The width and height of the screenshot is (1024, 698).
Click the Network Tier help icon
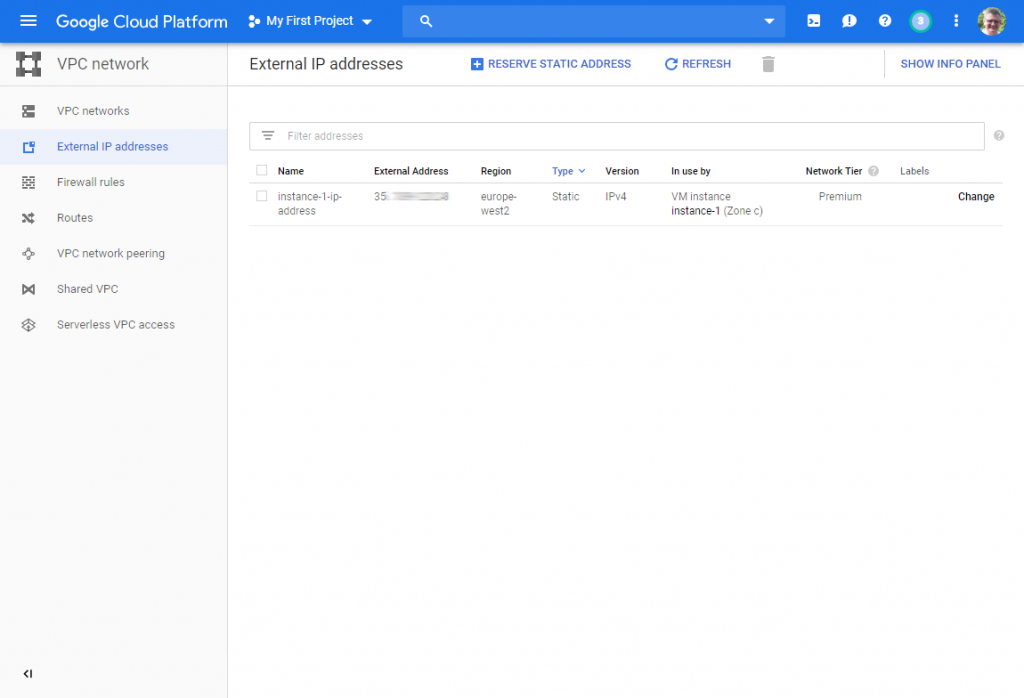click(x=873, y=171)
